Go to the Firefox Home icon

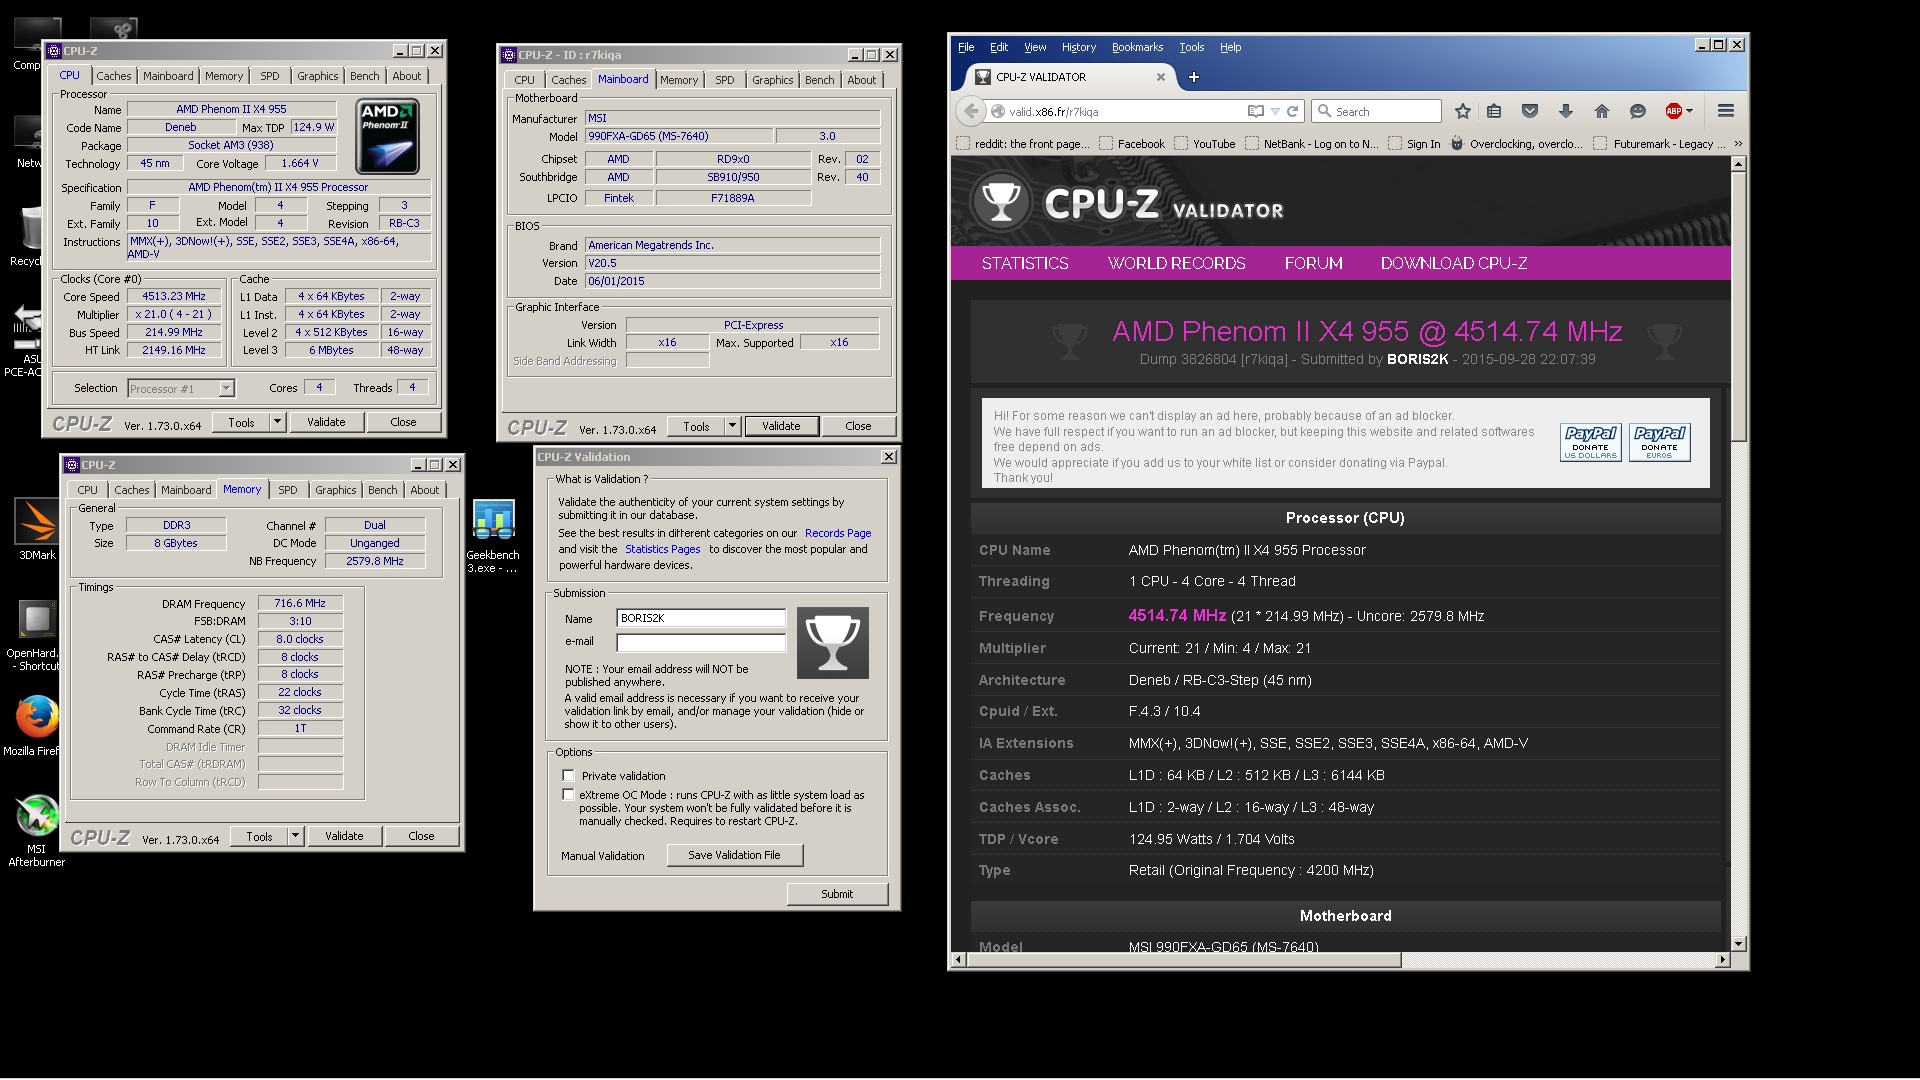[x=1602, y=111]
